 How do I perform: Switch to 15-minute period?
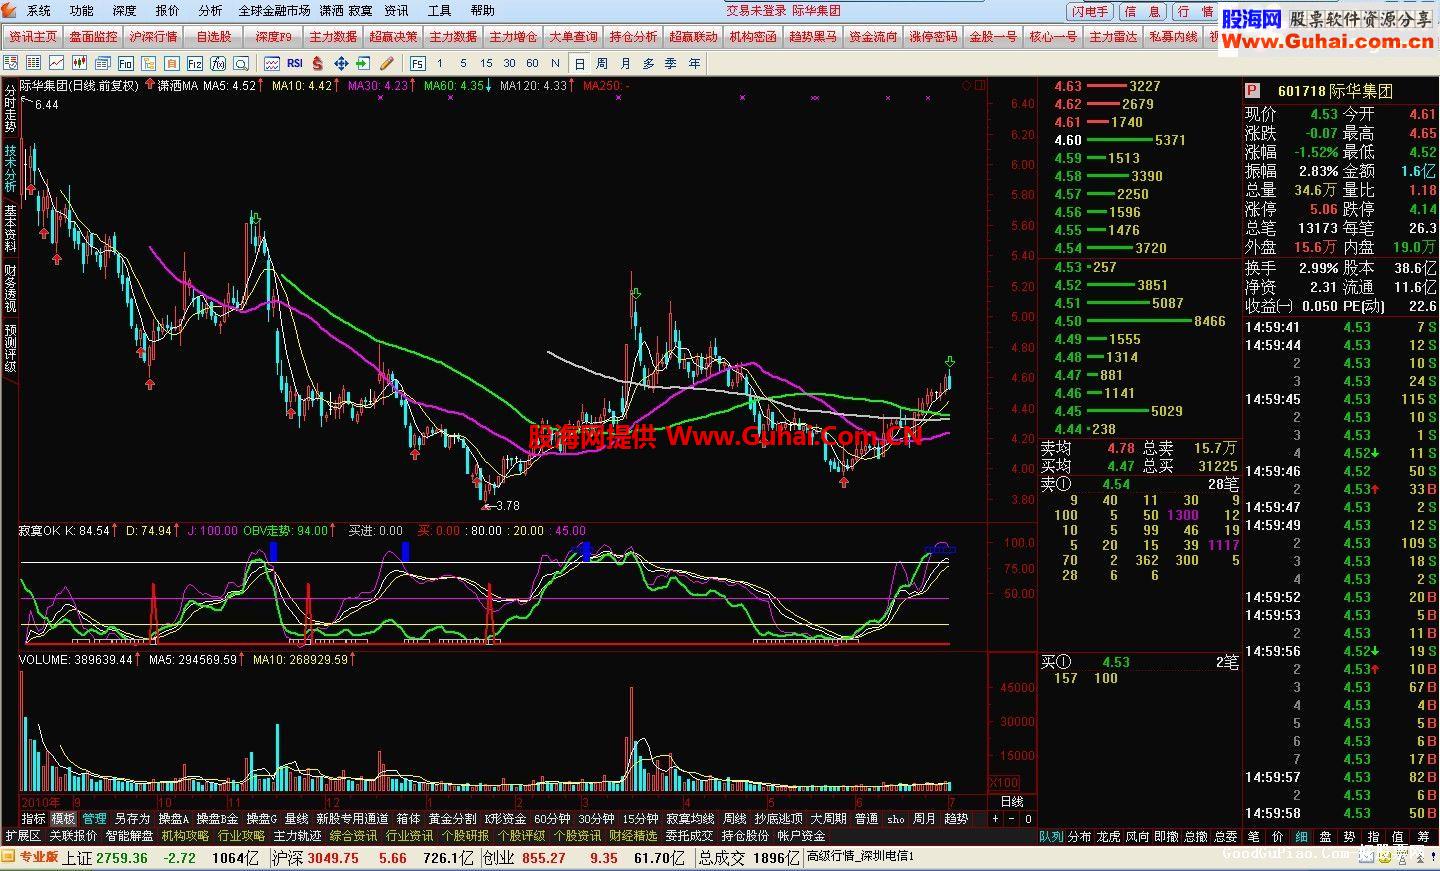(x=486, y=63)
